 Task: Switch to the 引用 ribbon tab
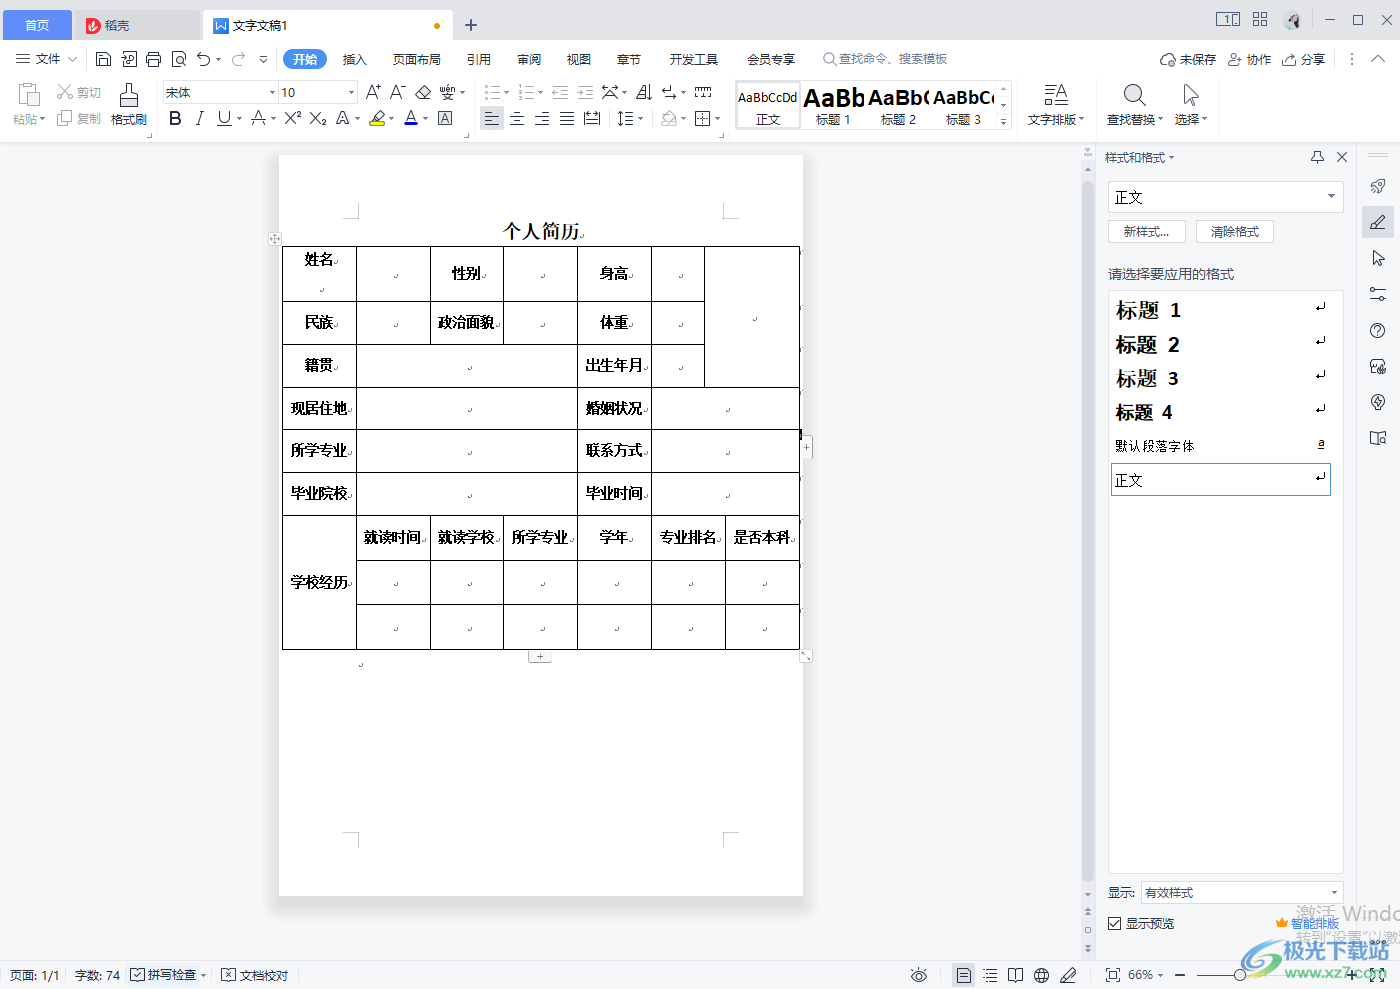(x=479, y=59)
